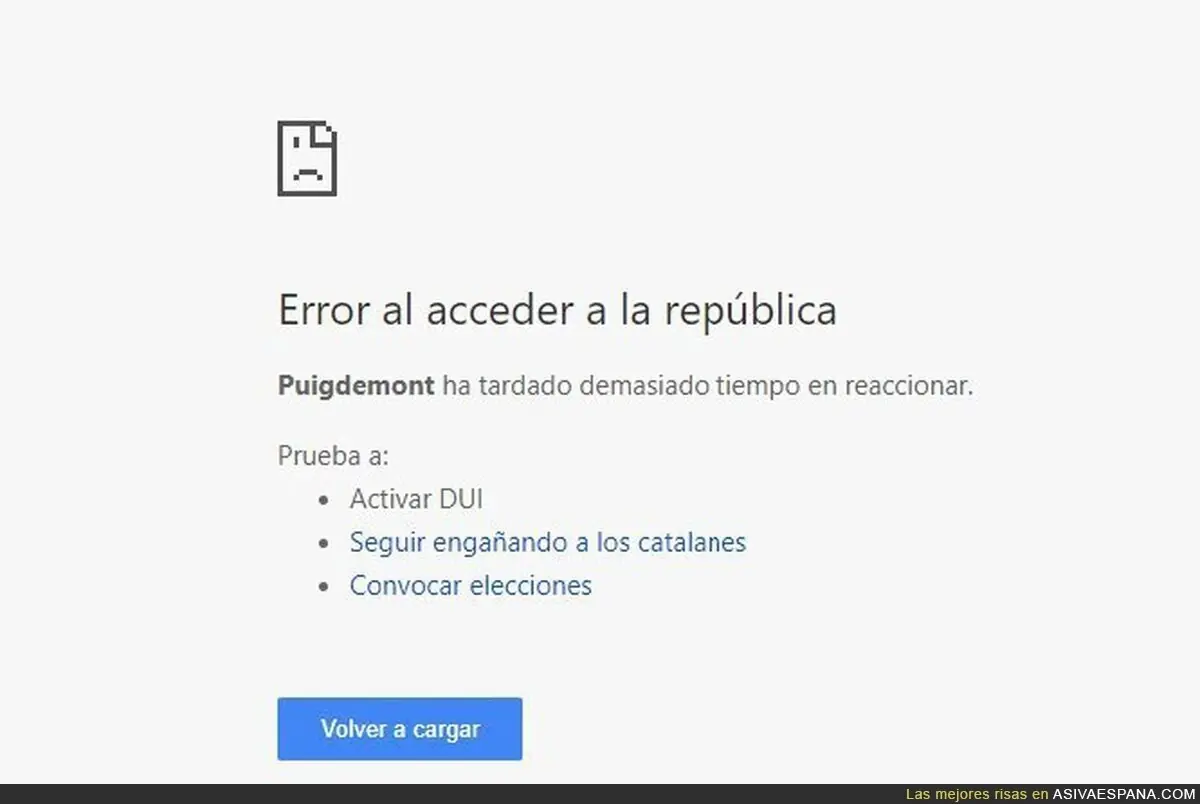Click the bold Puigdemont text

pyautogui.click(x=356, y=386)
